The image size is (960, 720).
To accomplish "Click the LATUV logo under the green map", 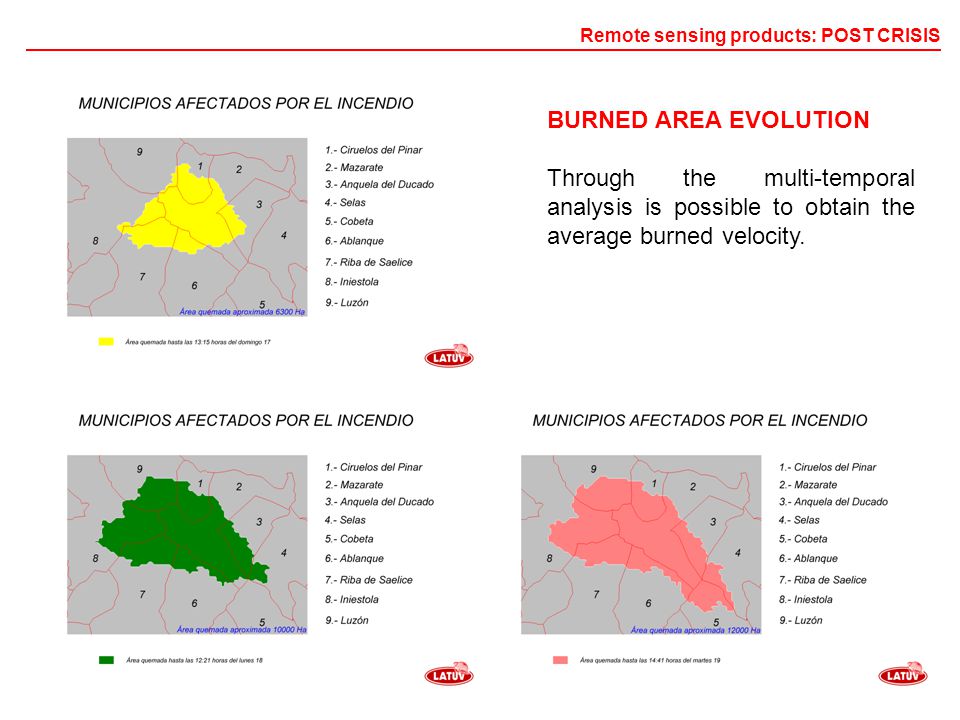I will coord(449,673).
